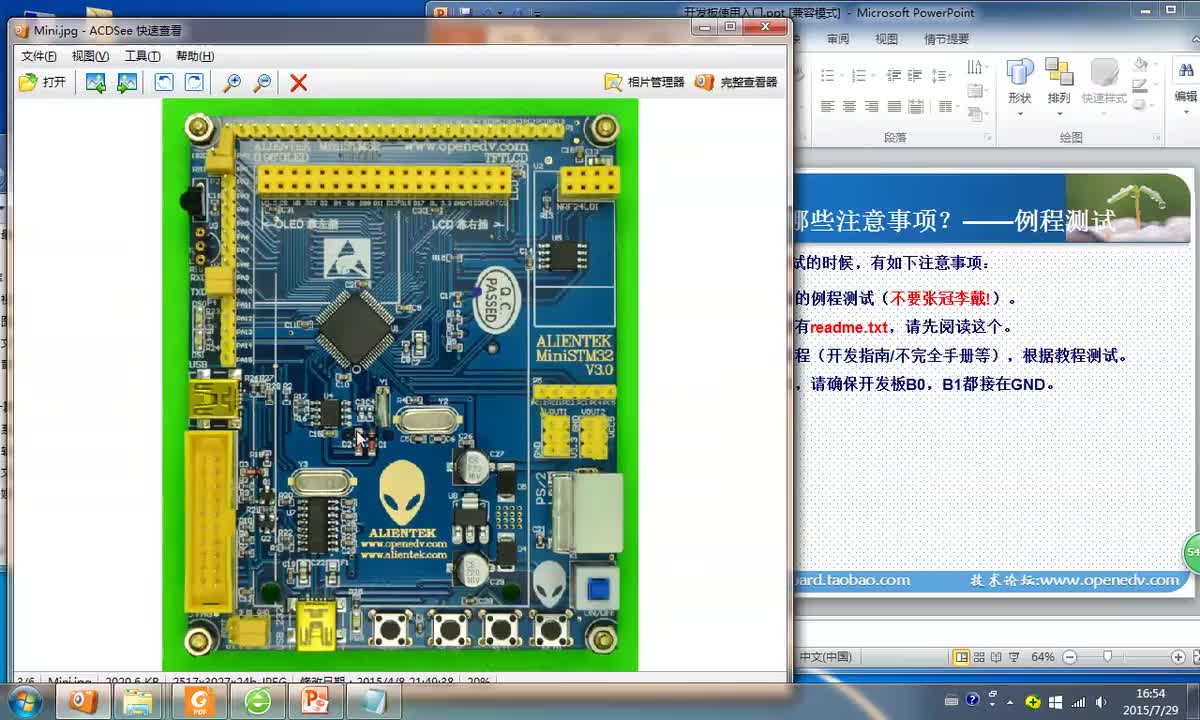Align text left in PowerPoint
This screenshot has width=1200, height=720.
[x=828, y=106]
